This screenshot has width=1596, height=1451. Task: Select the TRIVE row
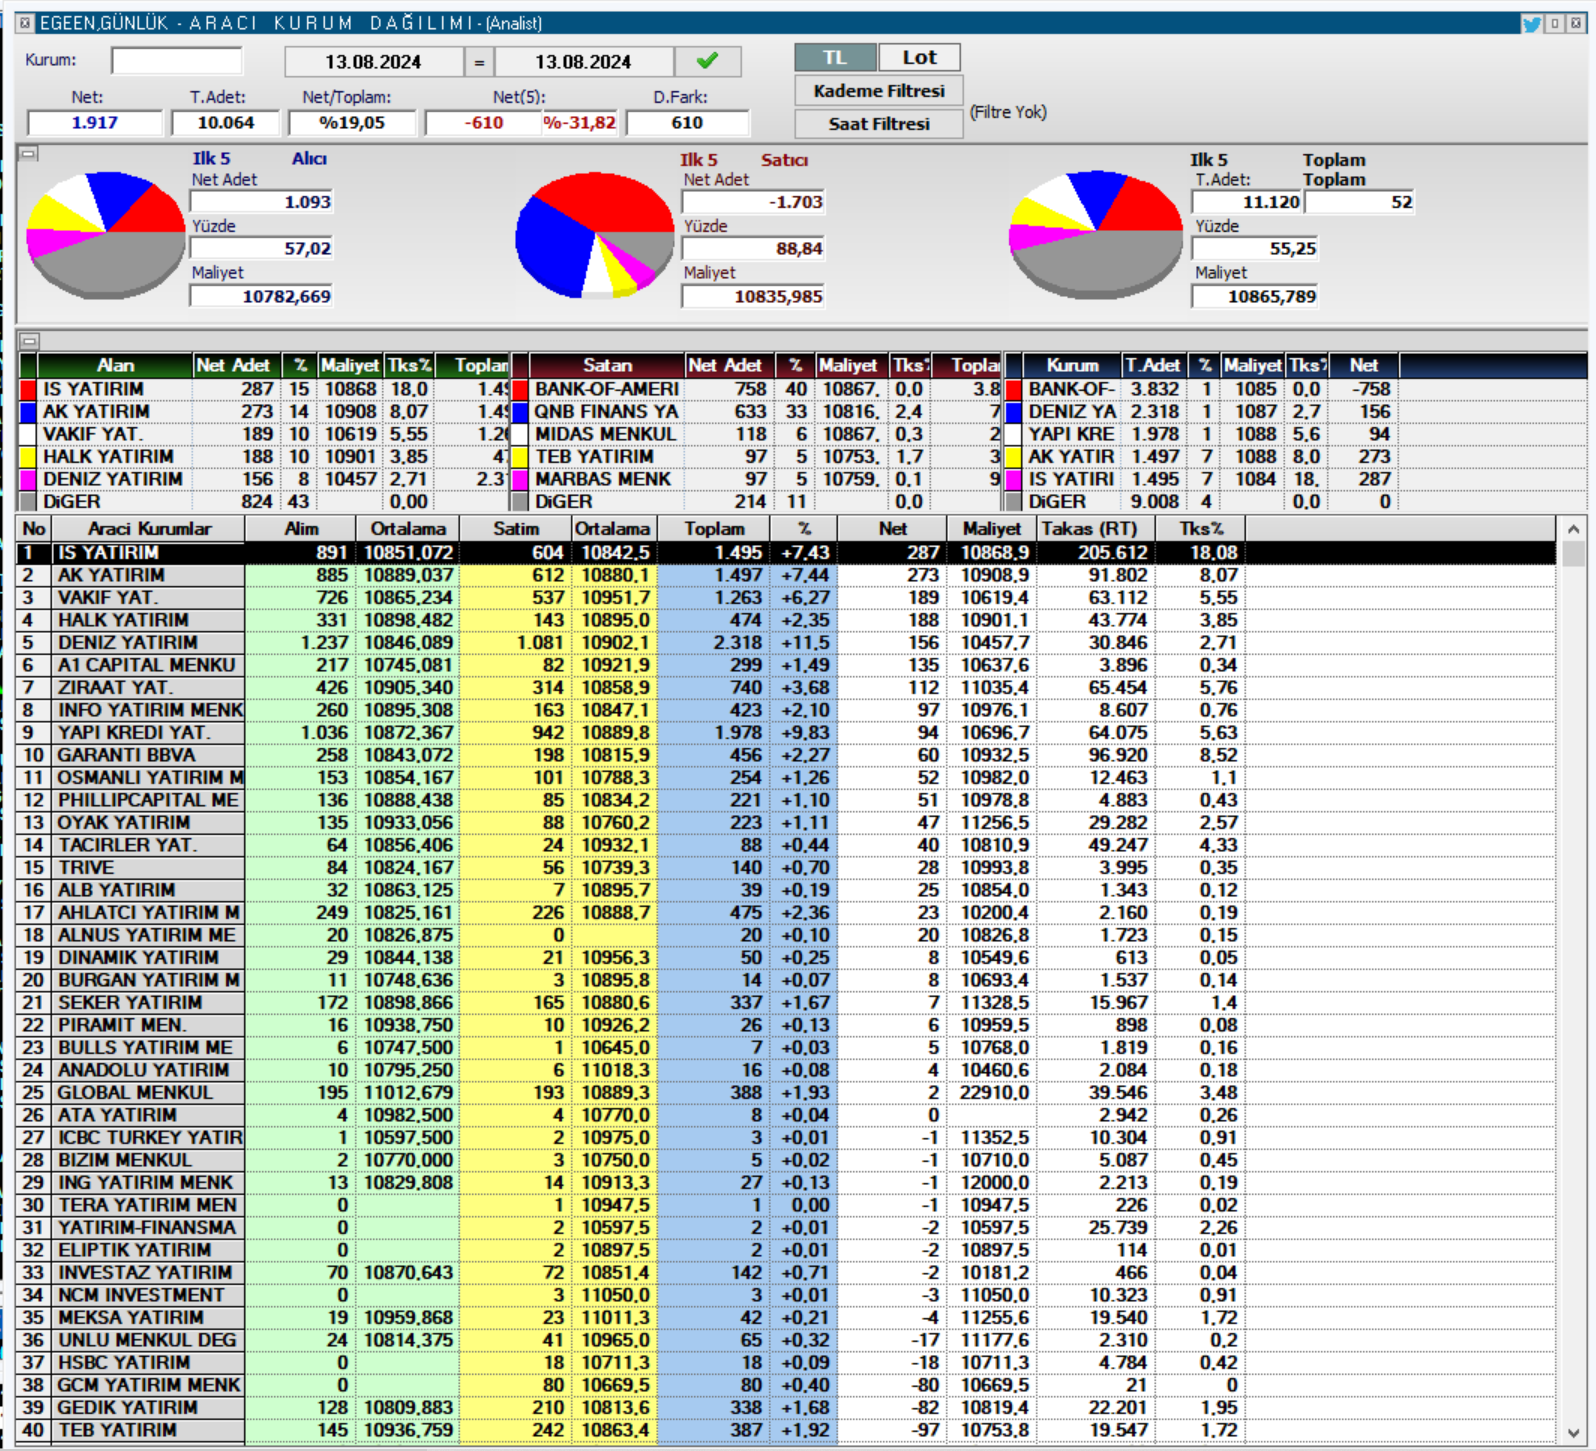[786, 868]
